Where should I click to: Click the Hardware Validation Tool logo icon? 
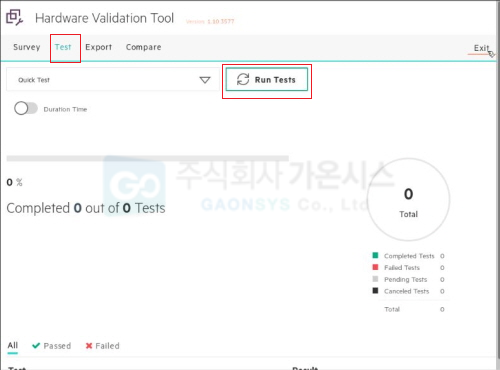click(x=14, y=17)
